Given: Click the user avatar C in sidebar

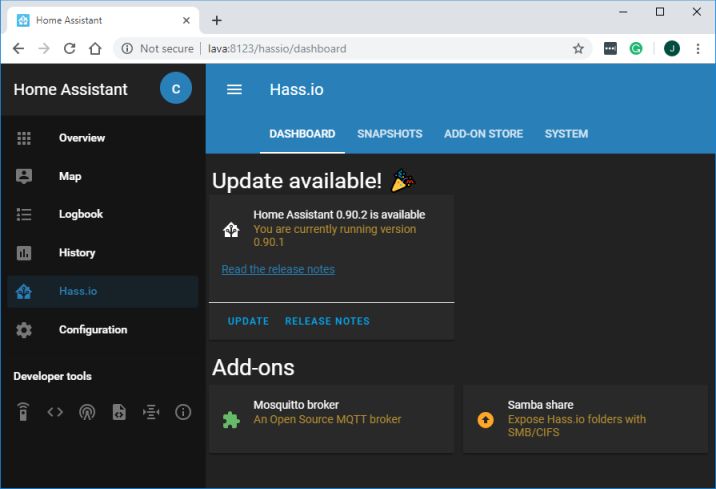Looking at the screenshot, I should pyautogui.click(x=176, y=88).
